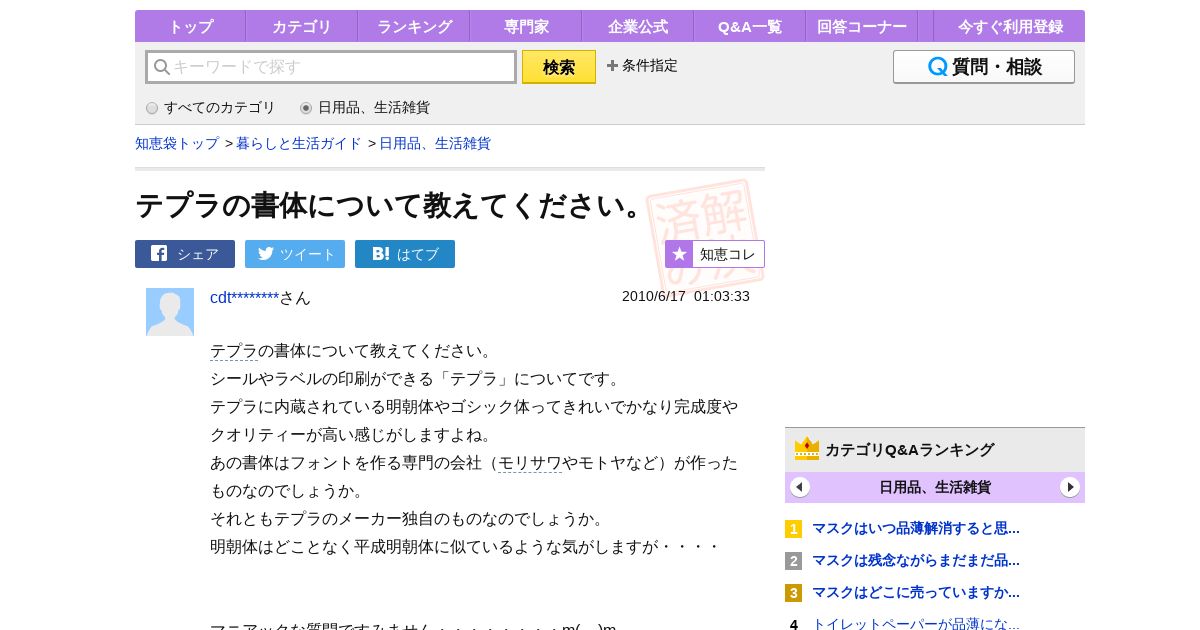Open the カテゴリ tab
The width and height of the screenshot is (1200, 630).
tap(302, 27)
